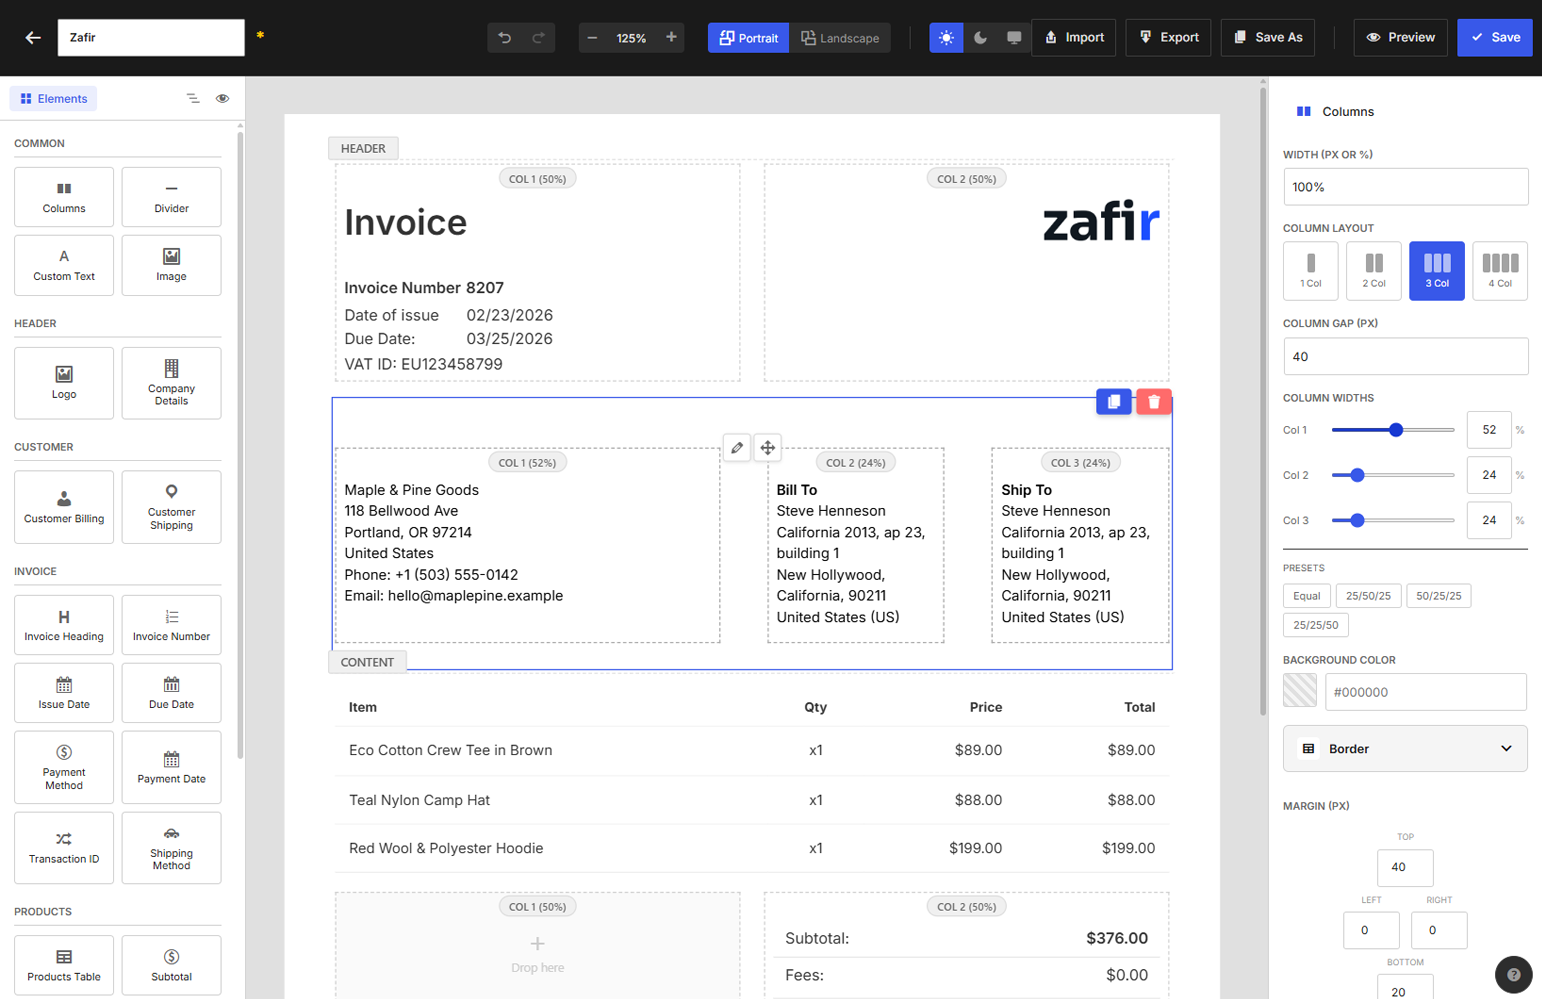Expand the Border section
The width and height of the screenshot is (1542, 999).
click(x=1405, y=749)
